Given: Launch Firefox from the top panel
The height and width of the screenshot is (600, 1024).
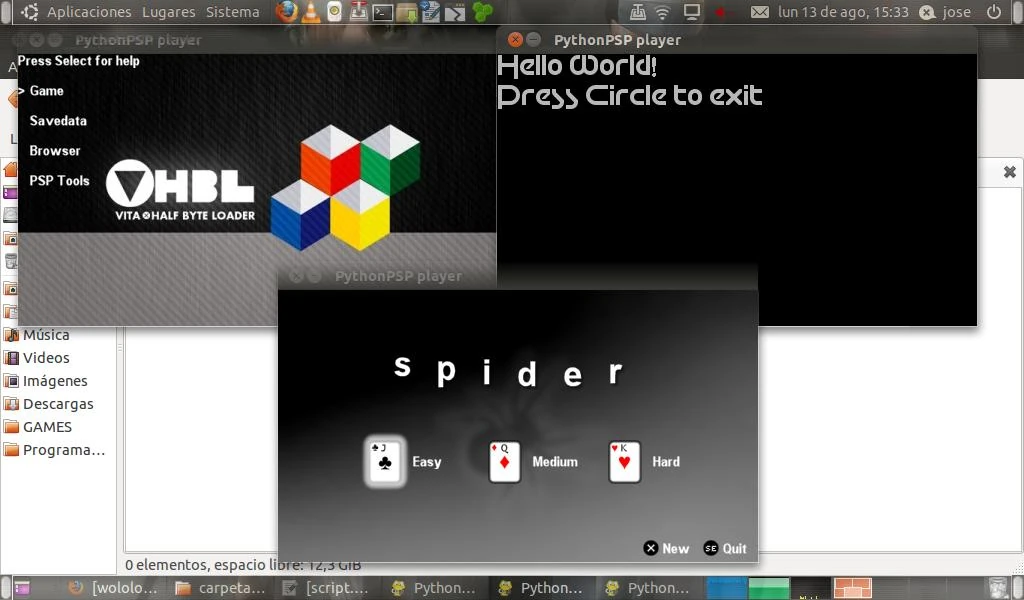Looking at the screenshot, I should pos(286,12).
